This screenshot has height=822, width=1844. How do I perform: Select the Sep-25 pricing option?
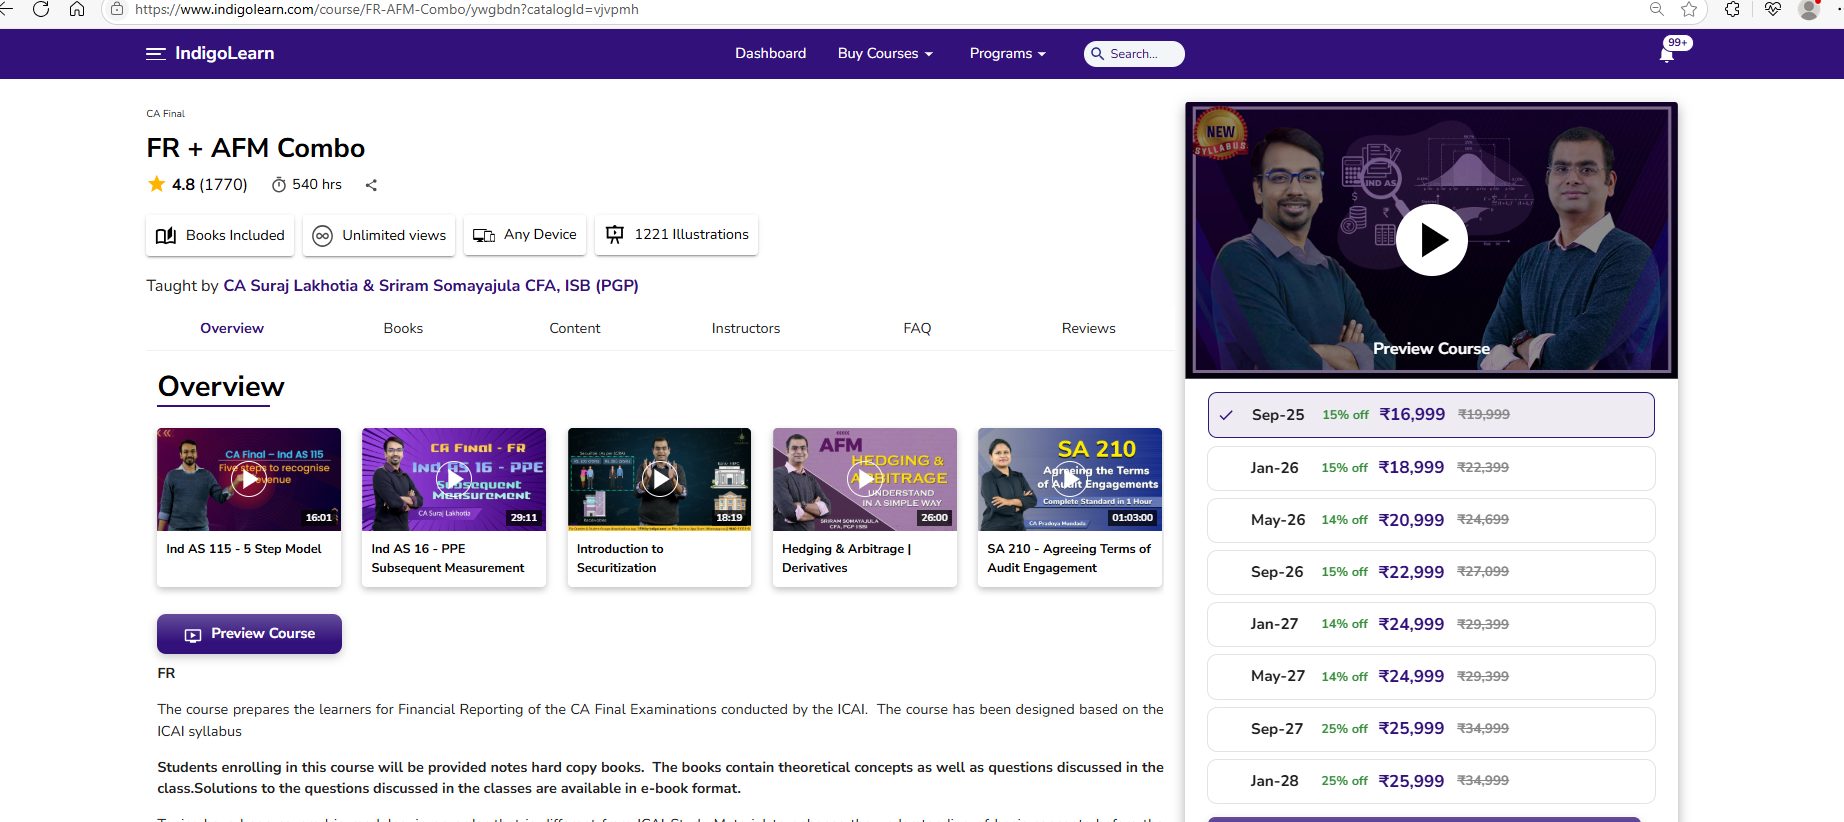(x=1430, y=415)
